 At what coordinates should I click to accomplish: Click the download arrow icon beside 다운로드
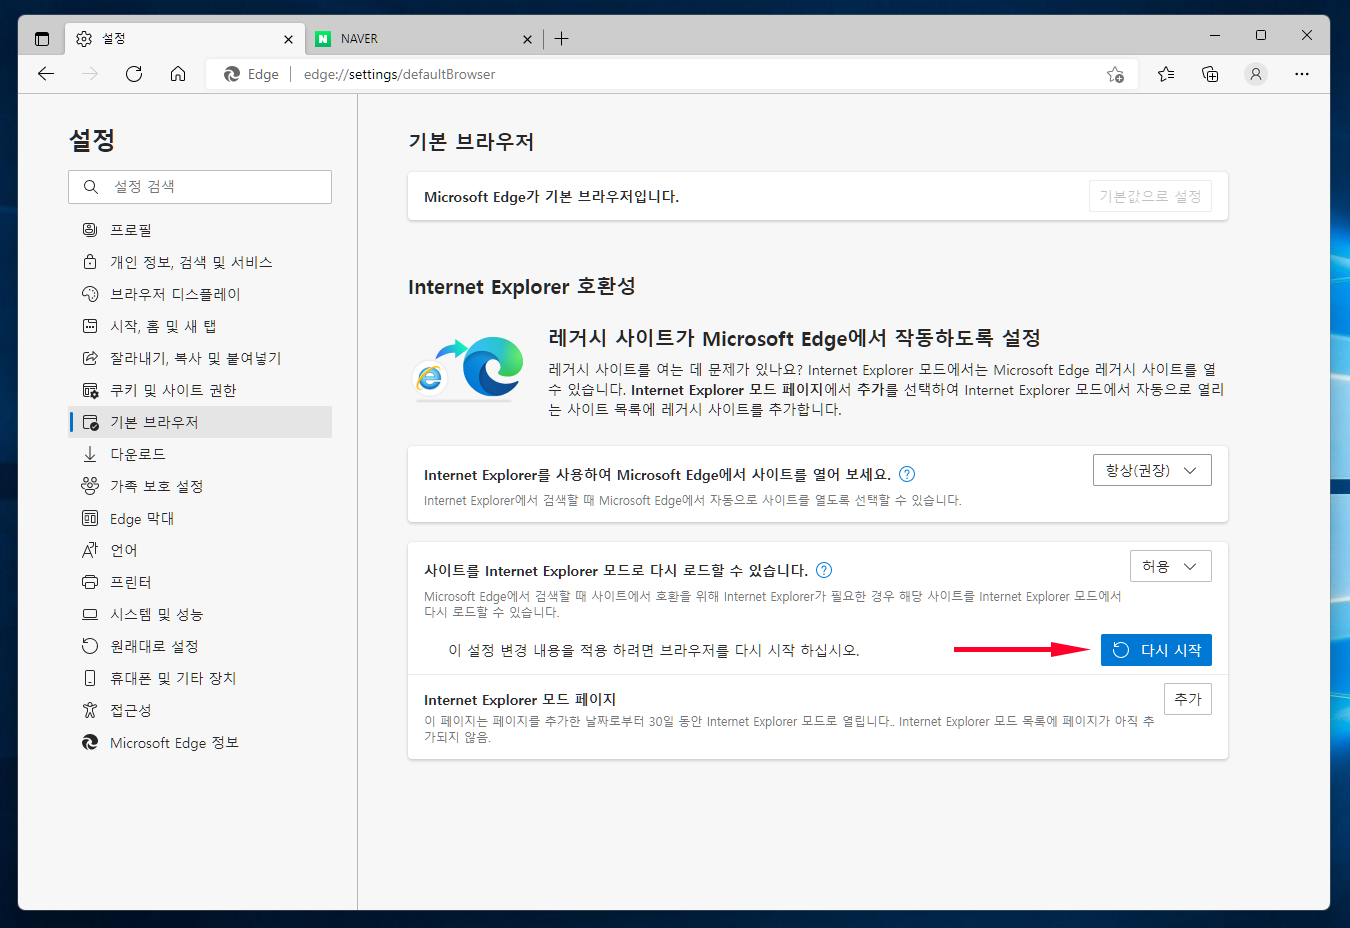point(90,454)
